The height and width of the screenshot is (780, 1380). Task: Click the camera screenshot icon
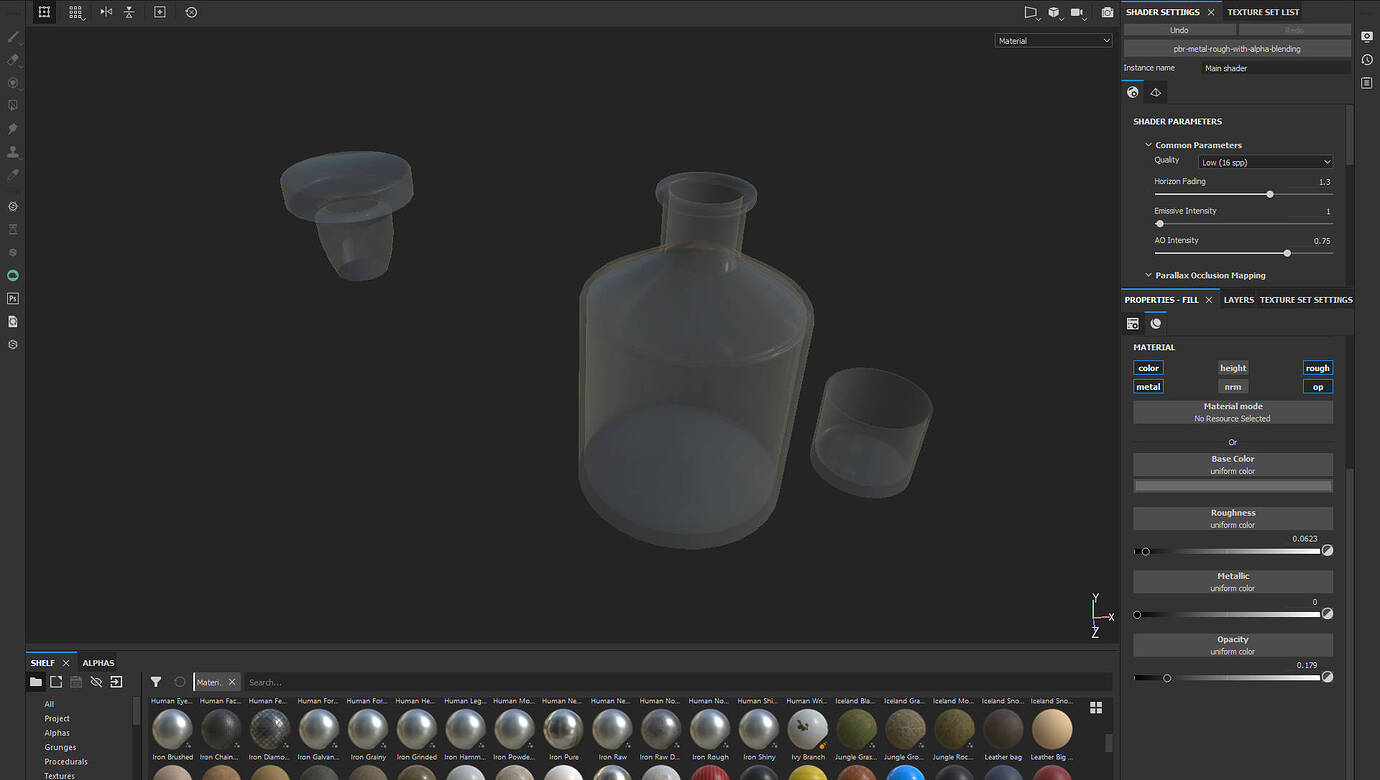click(1107, 12)
